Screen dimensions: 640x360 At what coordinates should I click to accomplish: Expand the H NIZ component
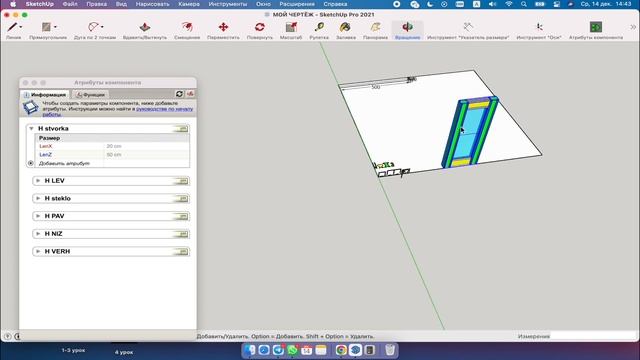point(38,234)
